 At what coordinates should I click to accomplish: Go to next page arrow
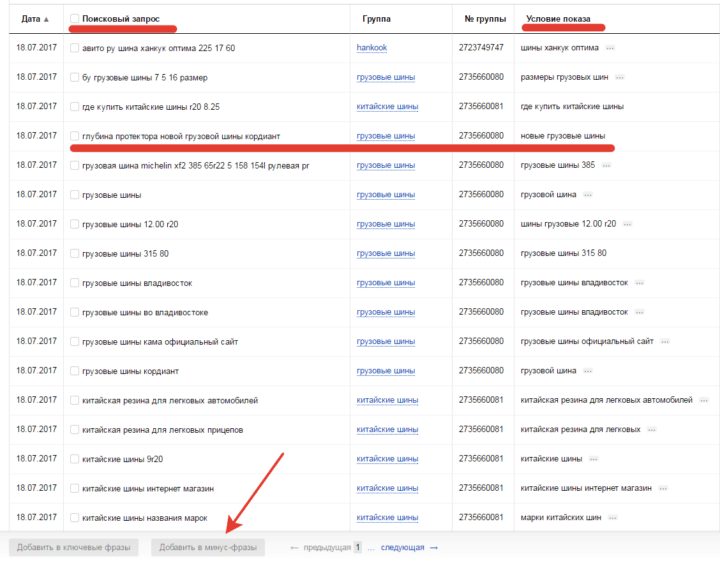[x=434, y=548]
